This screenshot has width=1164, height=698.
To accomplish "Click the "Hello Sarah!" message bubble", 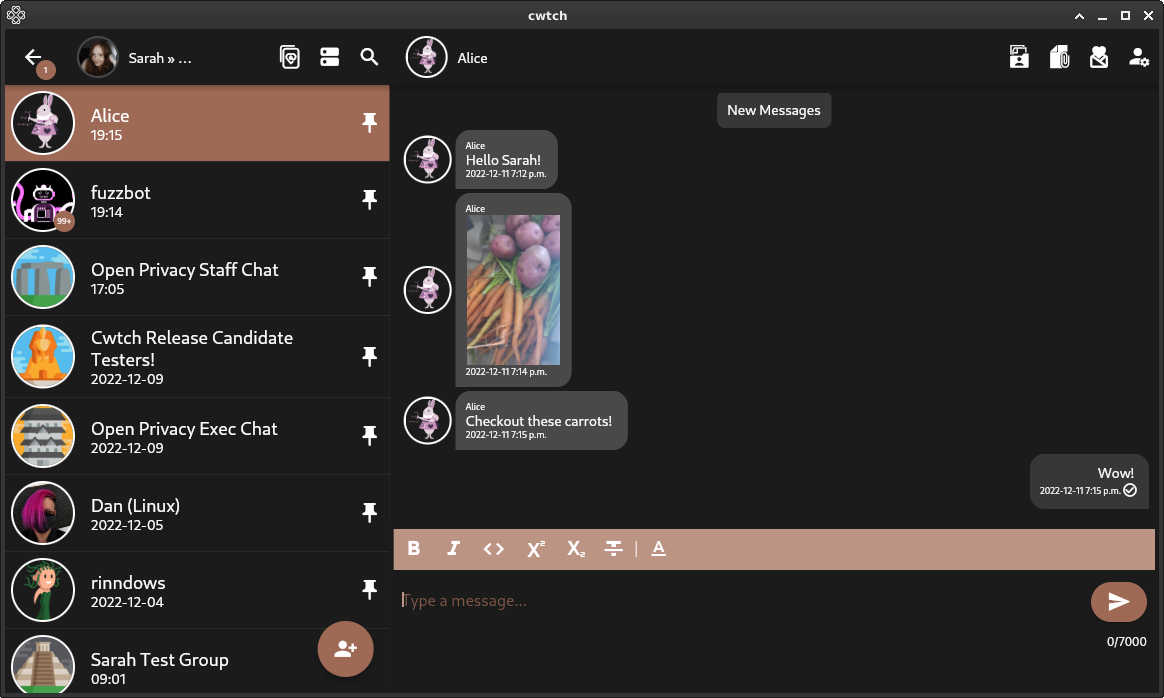I will [506, 160].
